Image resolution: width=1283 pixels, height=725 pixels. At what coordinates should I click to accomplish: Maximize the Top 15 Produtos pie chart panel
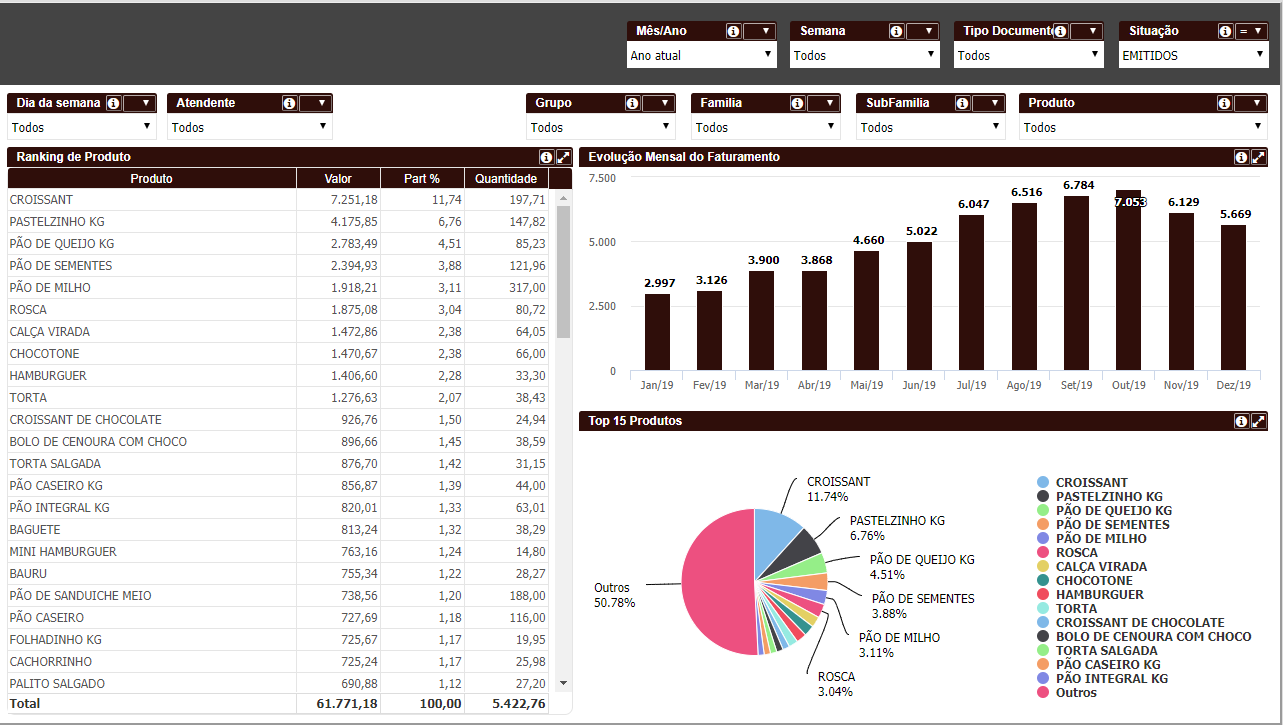click(x=1258, y=421)
